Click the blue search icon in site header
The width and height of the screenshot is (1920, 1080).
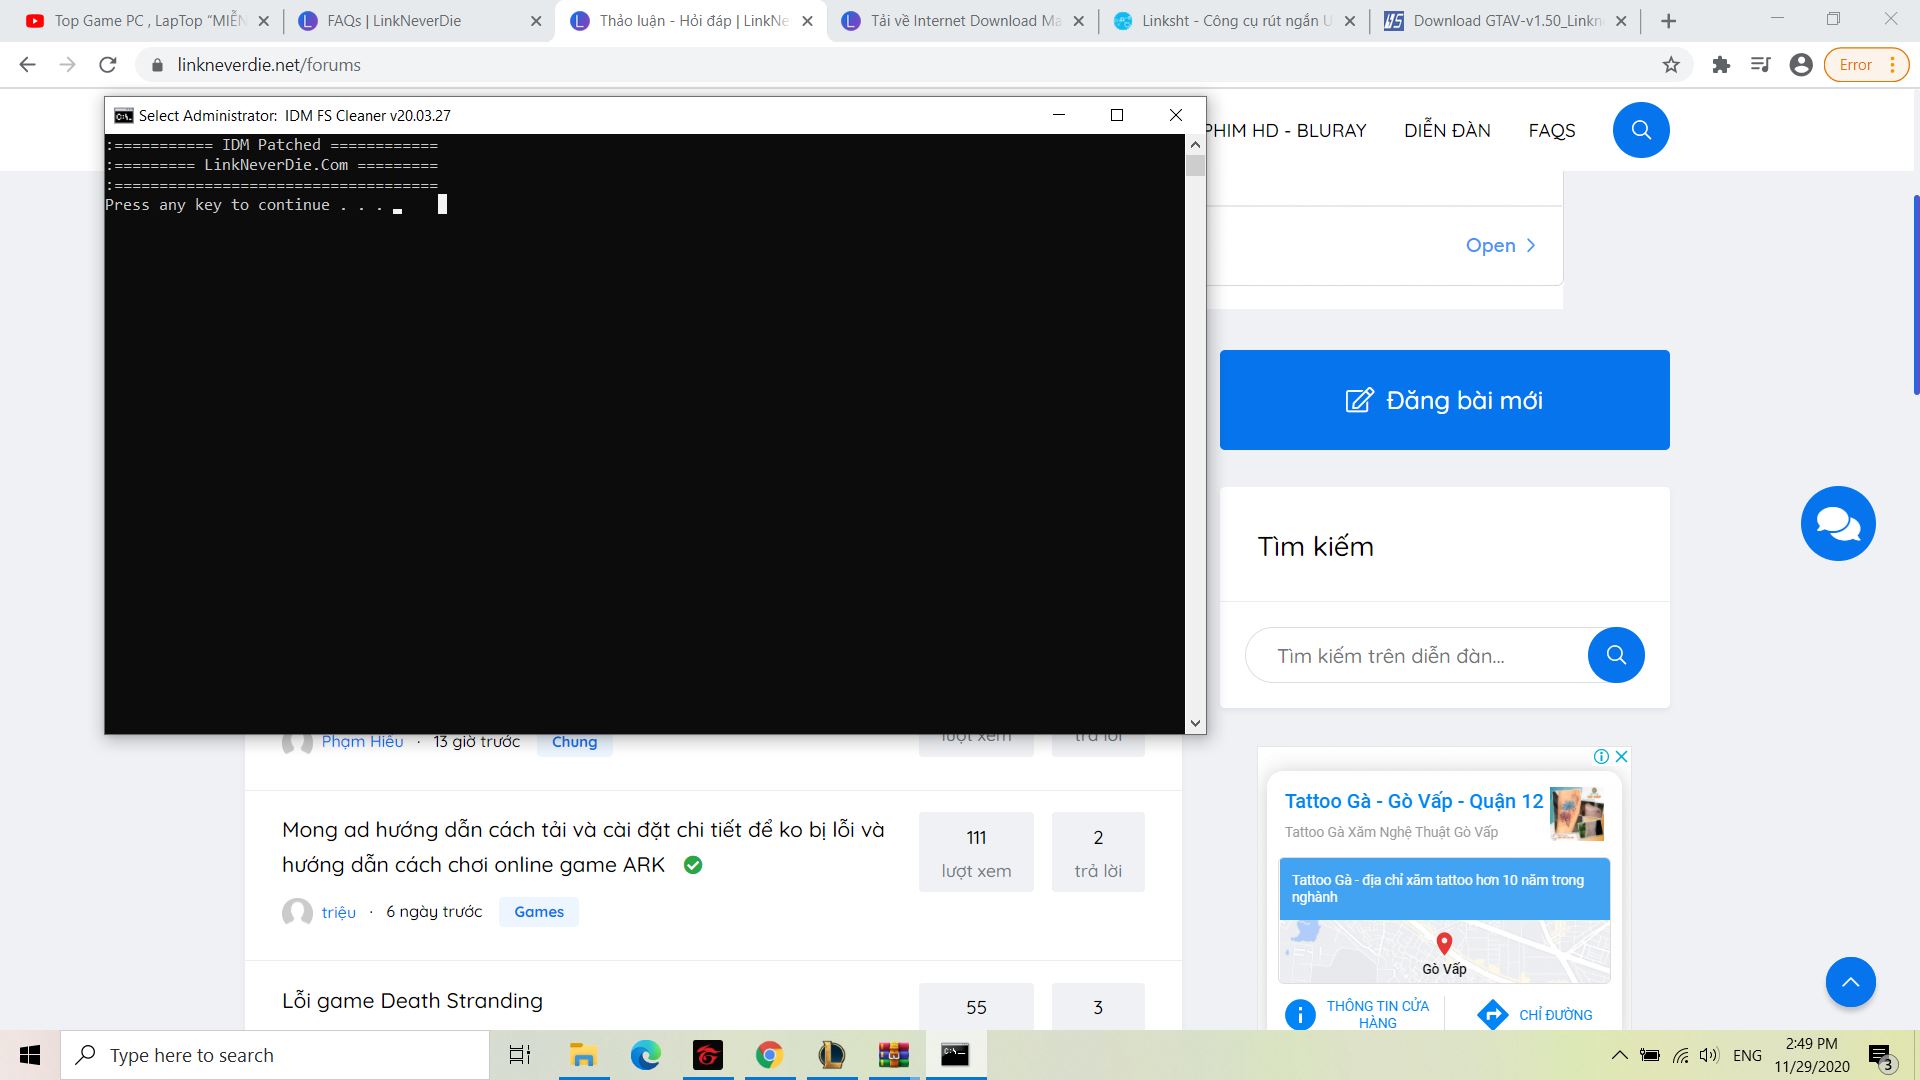click(1640, 130)
